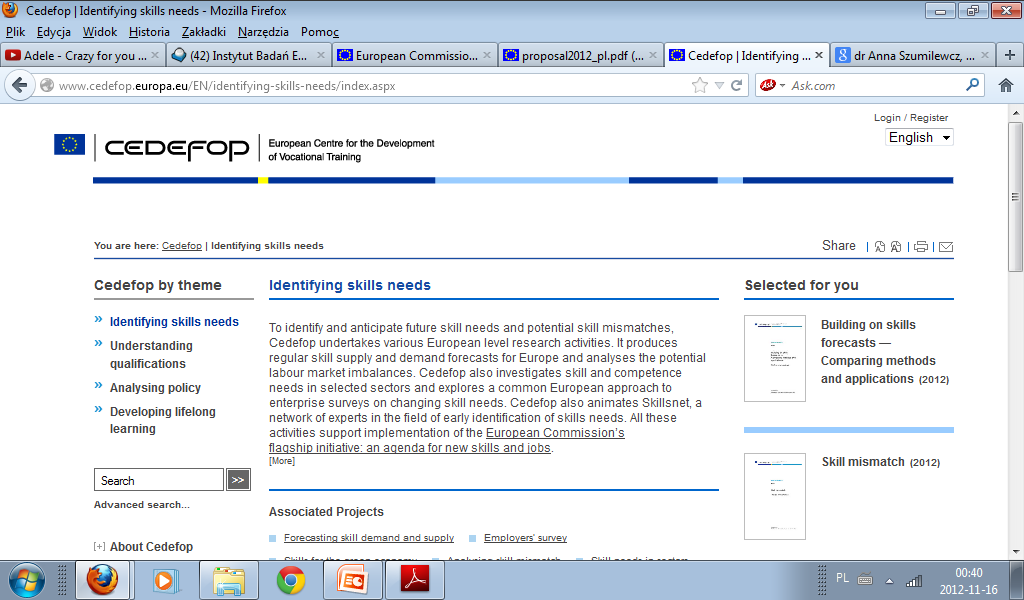Submit search with the >> button
The width and height of the screenshot is (1024, 600).
coord(238,480)
